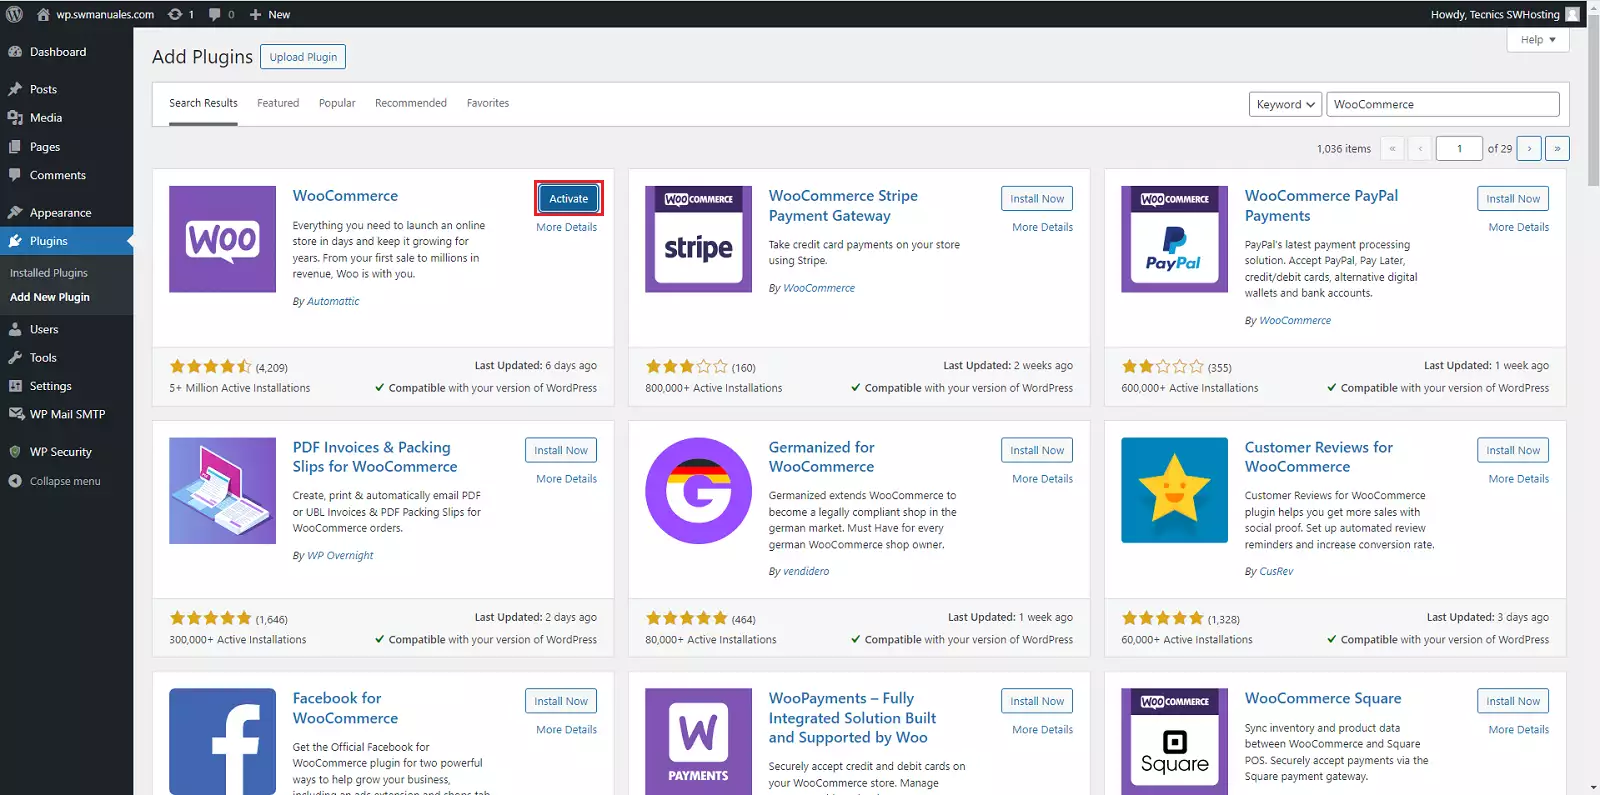Click the Upload Plugin button

[303, 57]
